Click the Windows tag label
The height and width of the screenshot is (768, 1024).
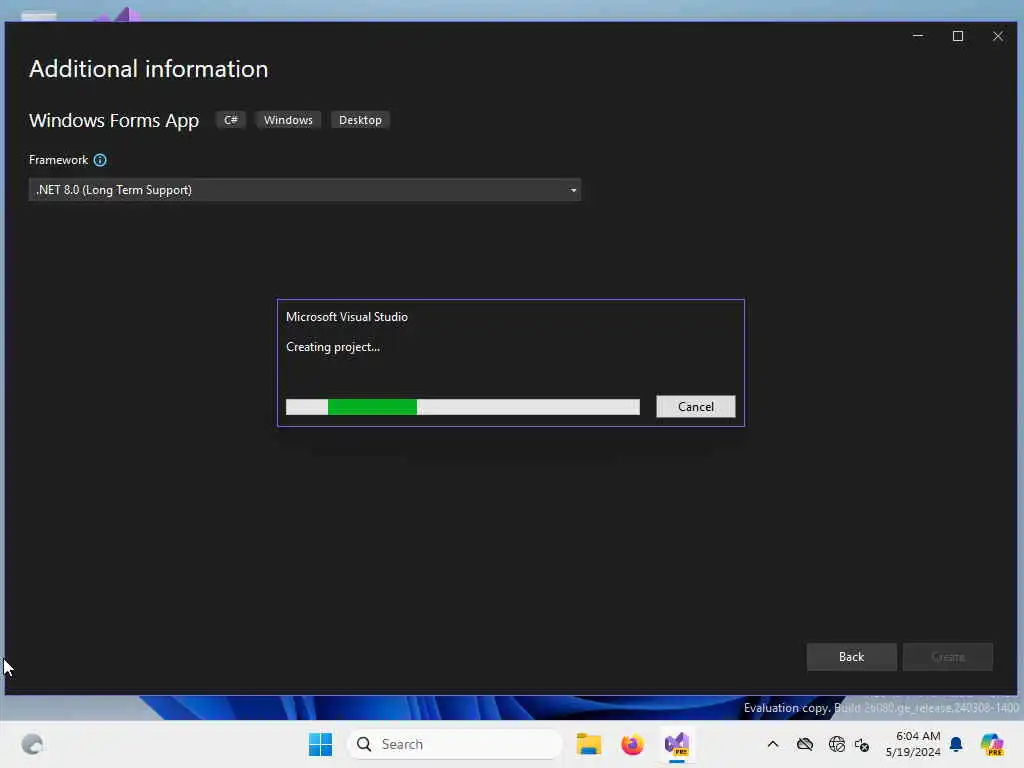(x=288, y=120)
